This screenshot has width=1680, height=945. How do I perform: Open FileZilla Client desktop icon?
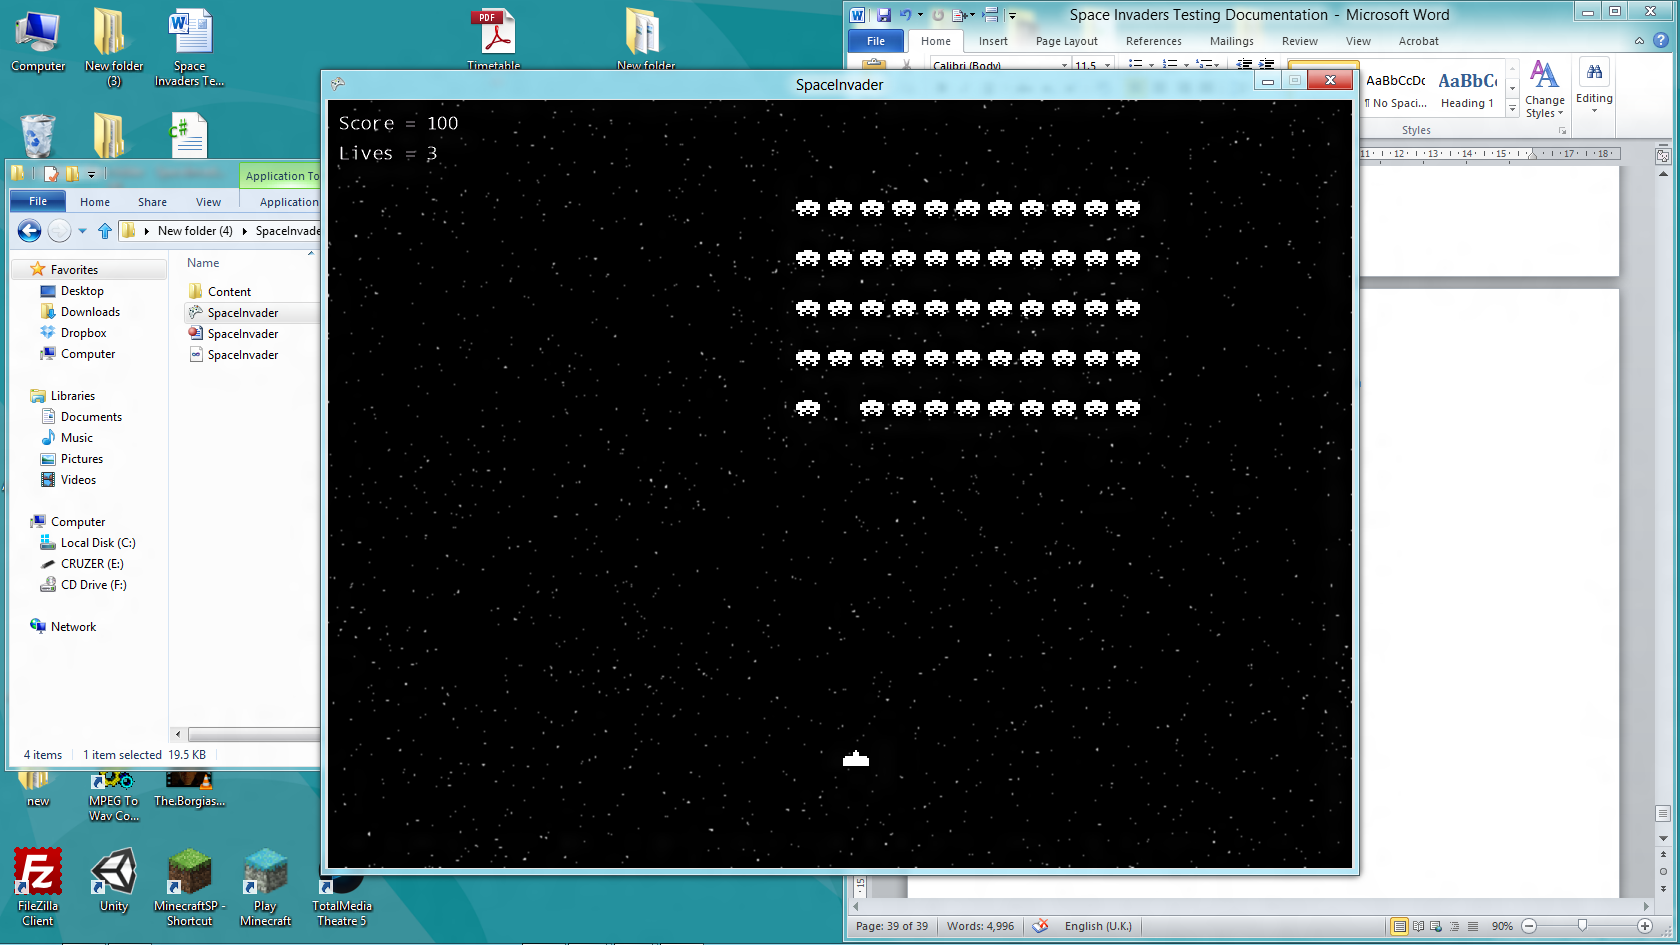38,888
